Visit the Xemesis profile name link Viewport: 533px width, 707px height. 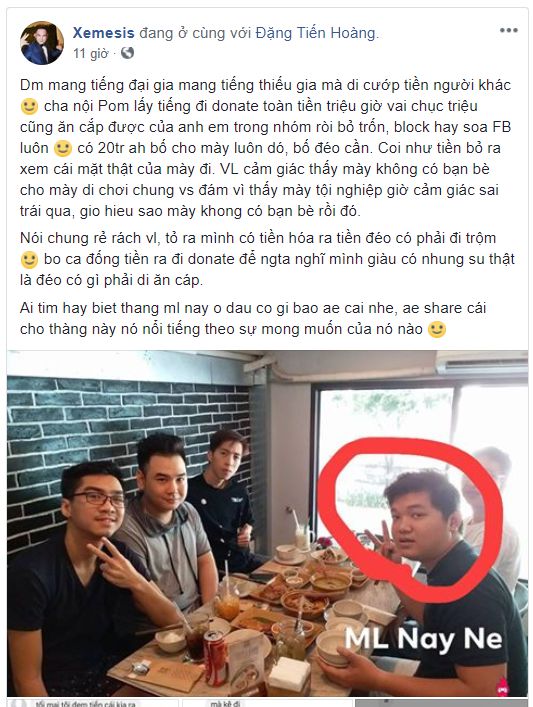104,33
